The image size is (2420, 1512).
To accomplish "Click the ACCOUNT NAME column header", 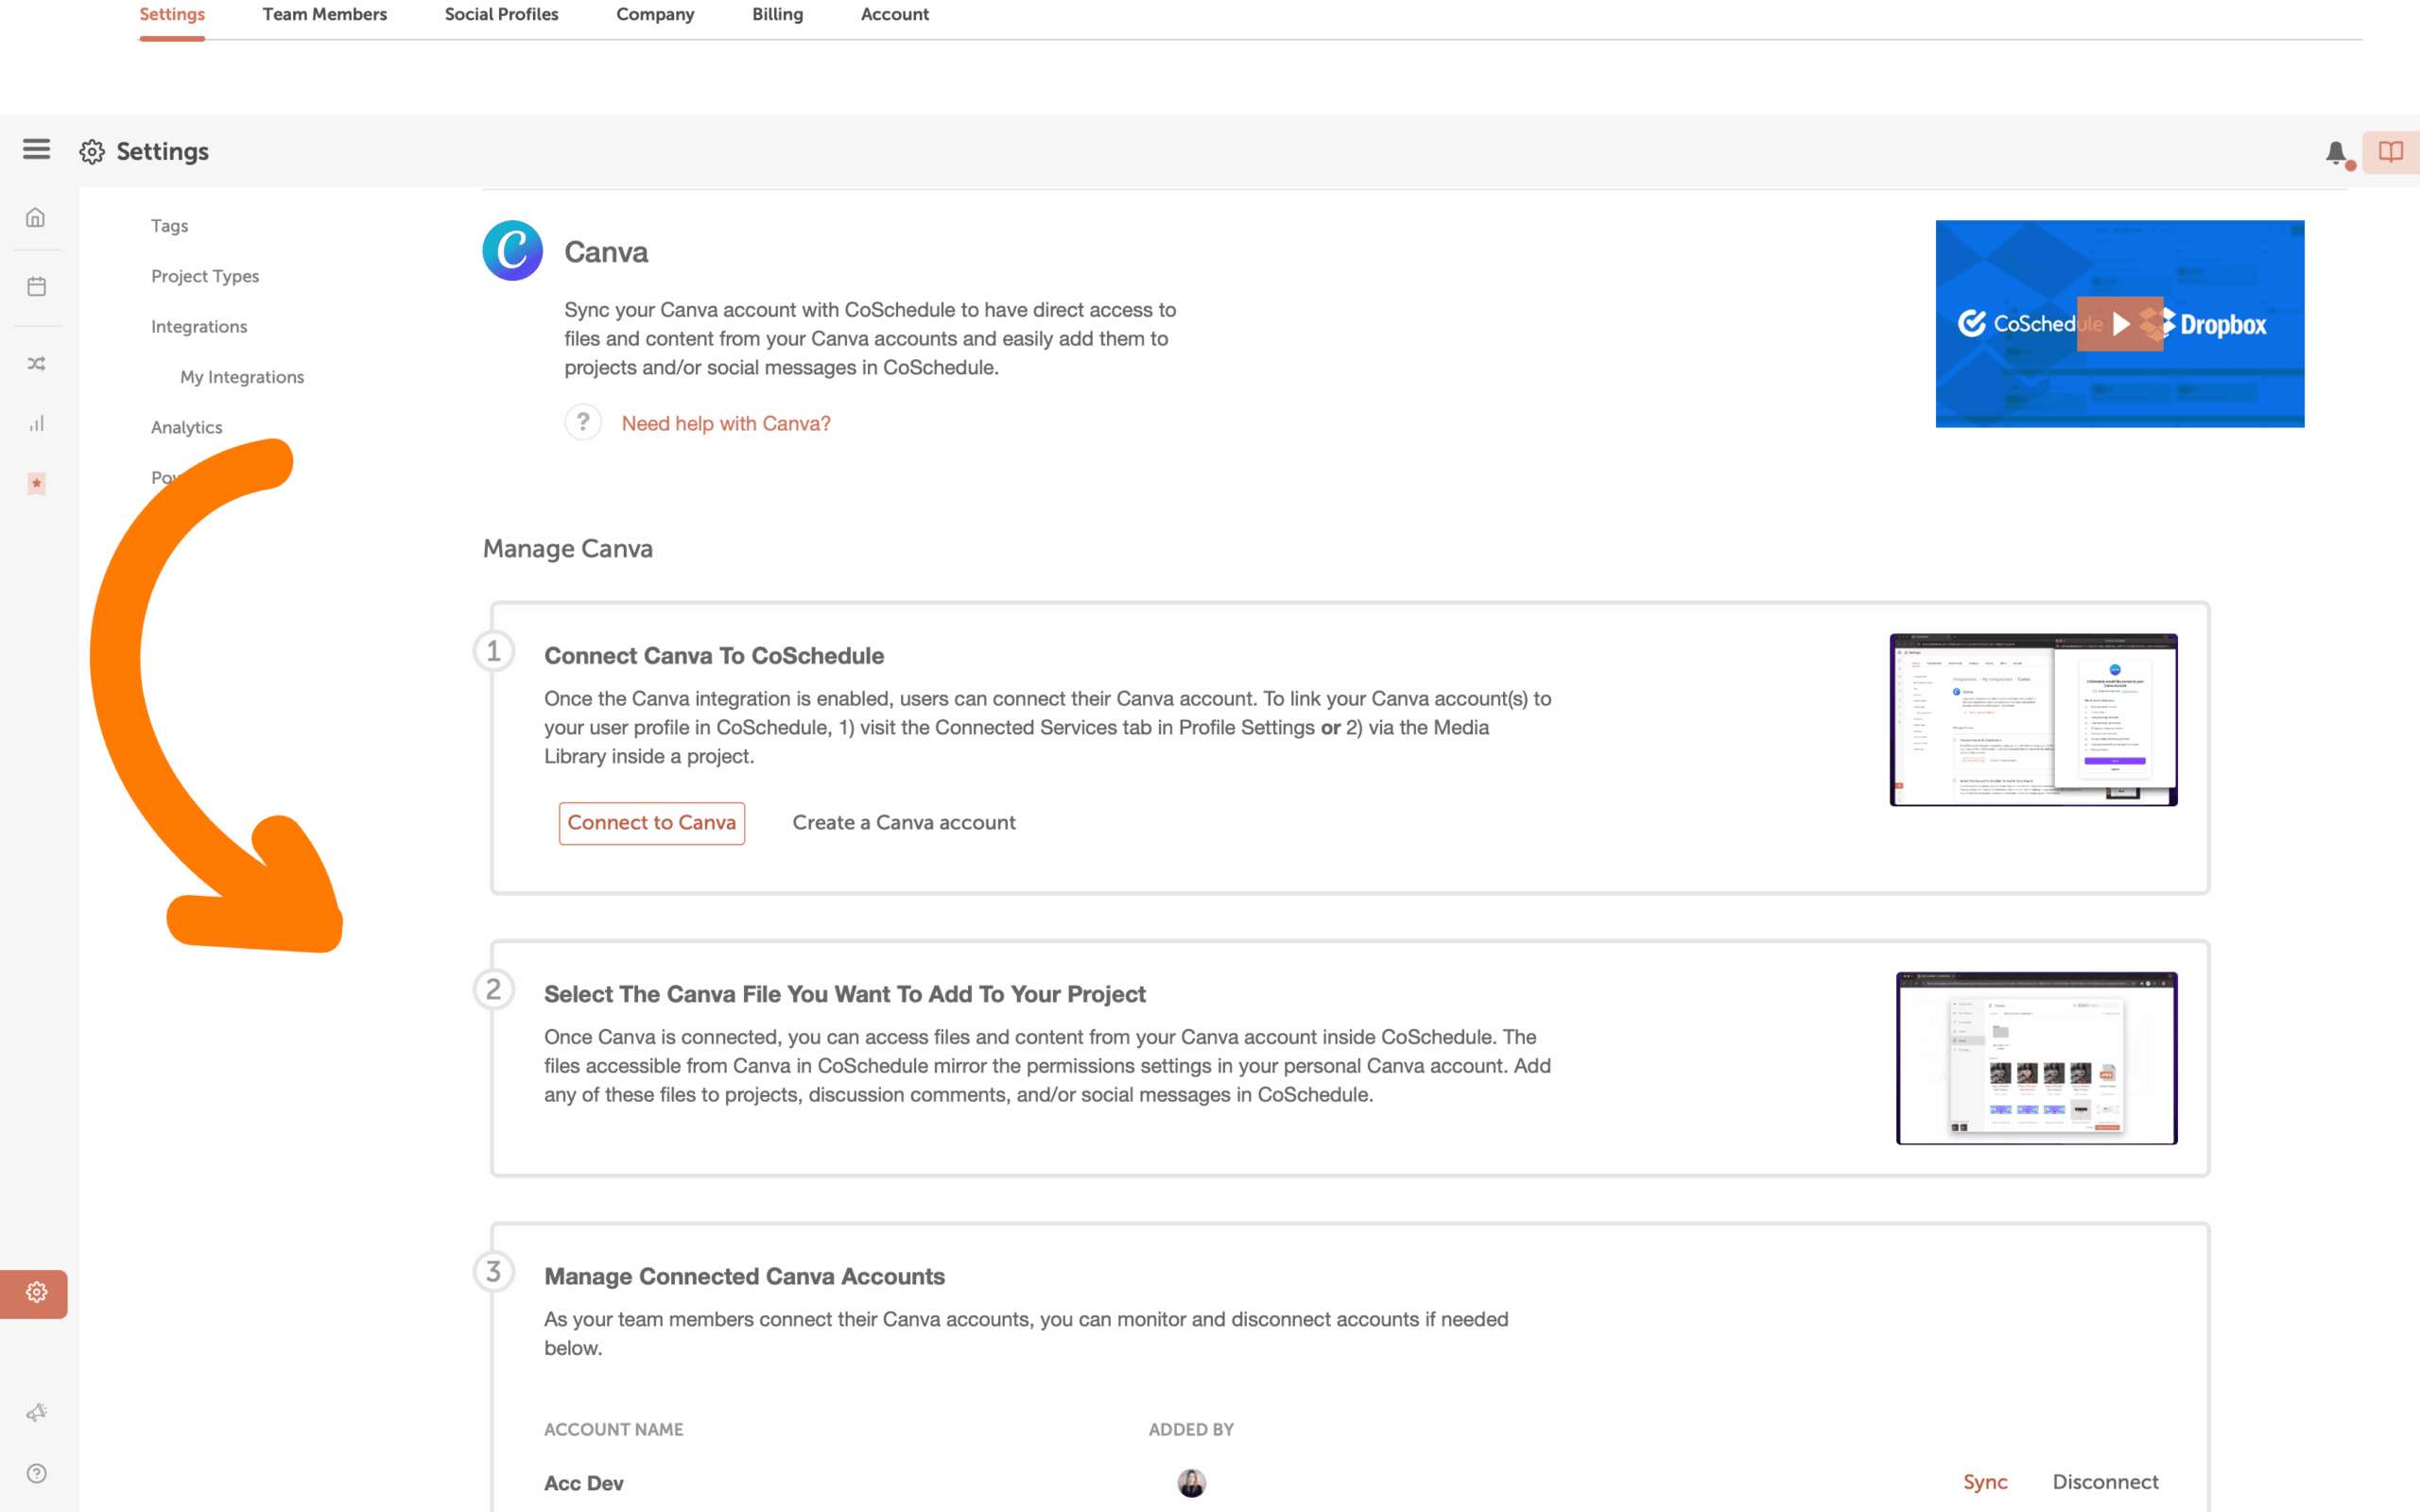I will point(613,1430).
